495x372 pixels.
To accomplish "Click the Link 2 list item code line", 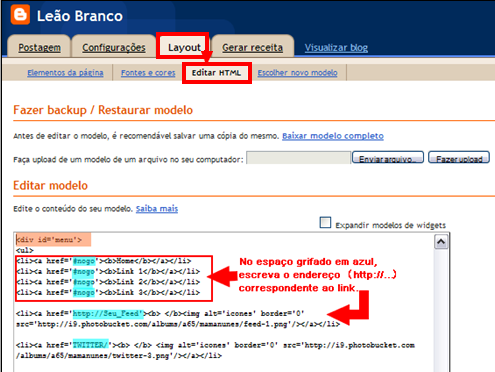I will coord(108,282).
